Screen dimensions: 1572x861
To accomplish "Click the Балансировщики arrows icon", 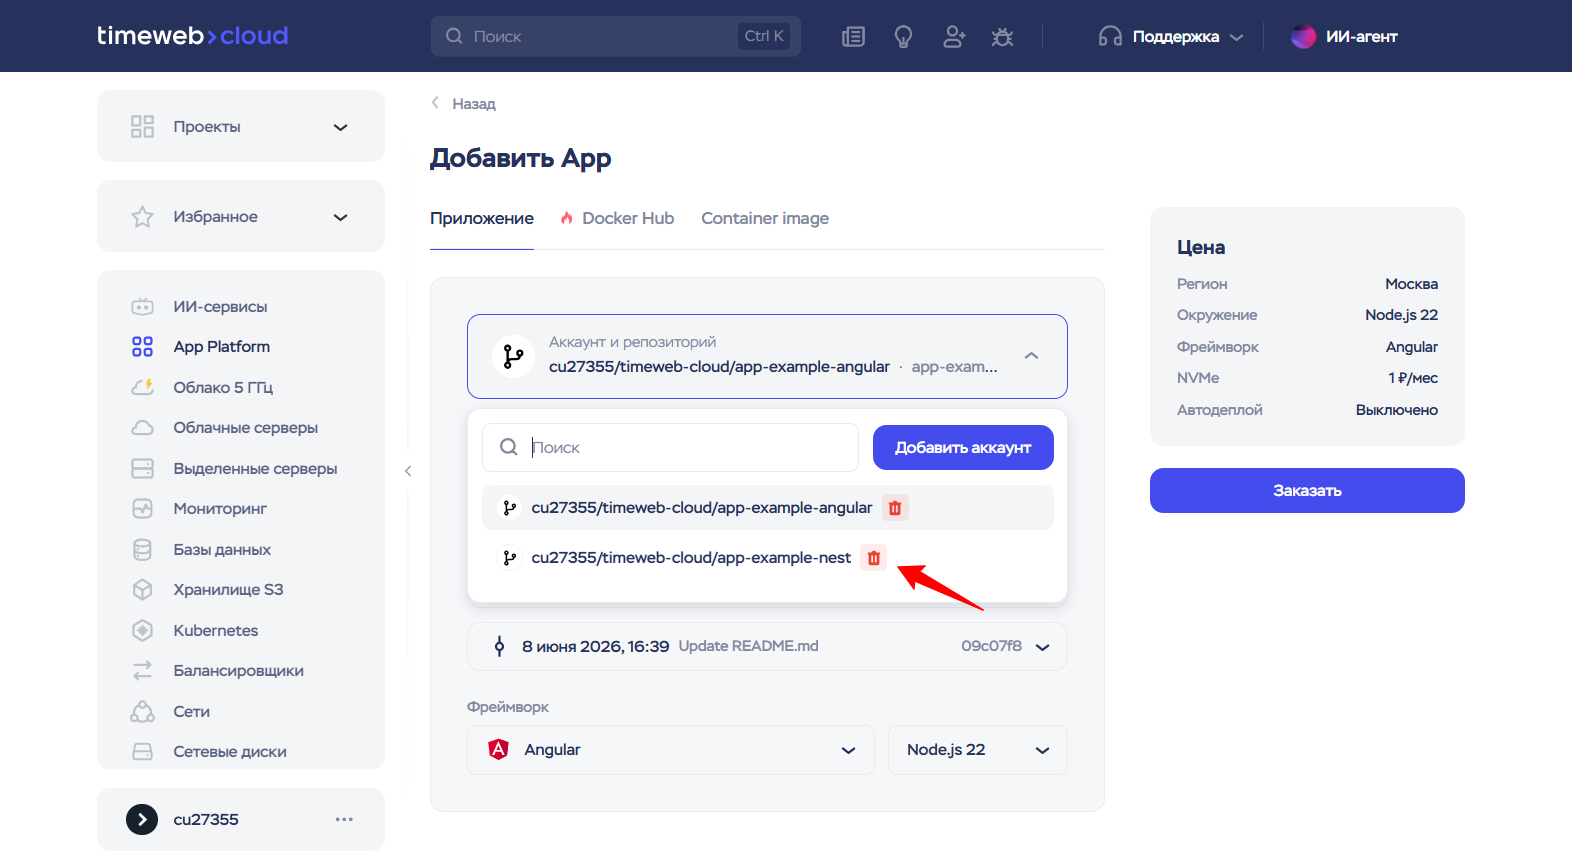I will point(143,670).
